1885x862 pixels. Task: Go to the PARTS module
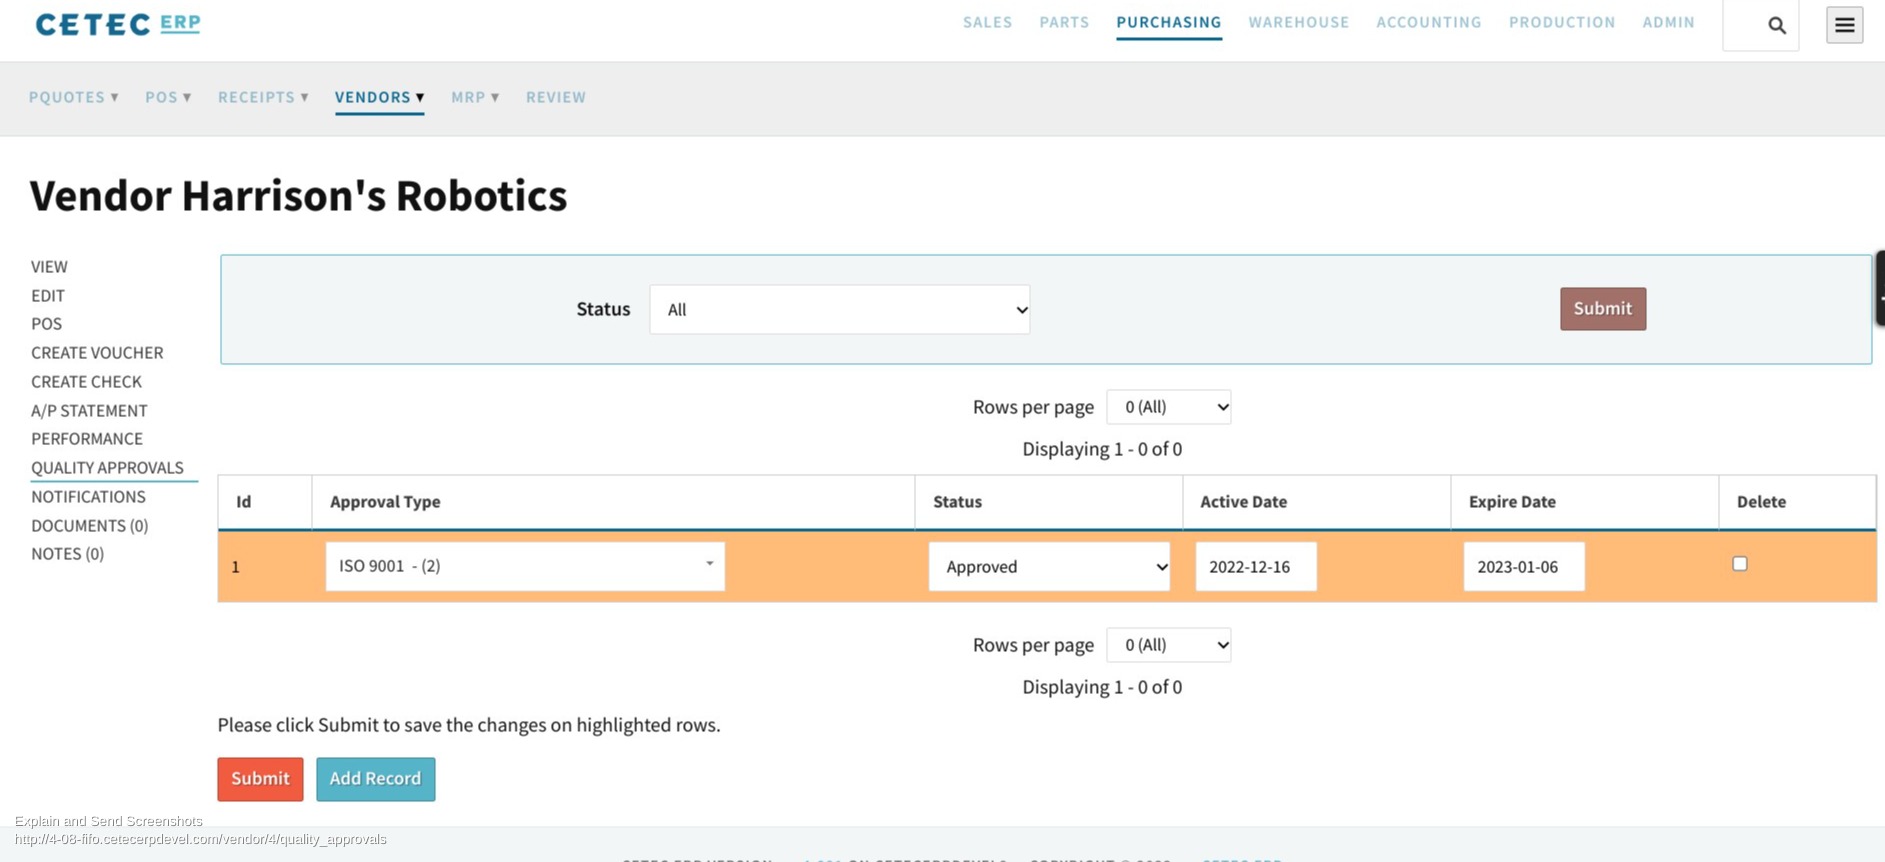pos(1064,22)
